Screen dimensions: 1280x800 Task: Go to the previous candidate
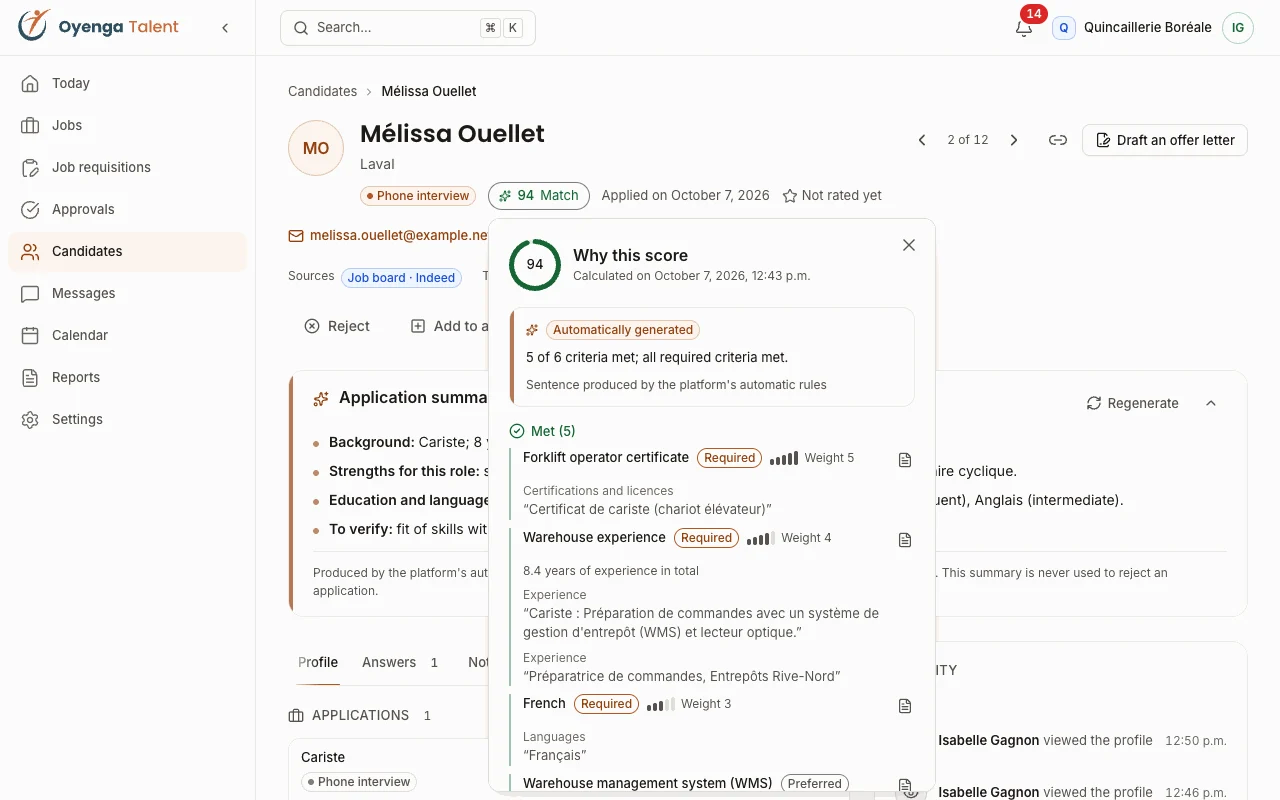pyautogui.click(x=922, y=140)
